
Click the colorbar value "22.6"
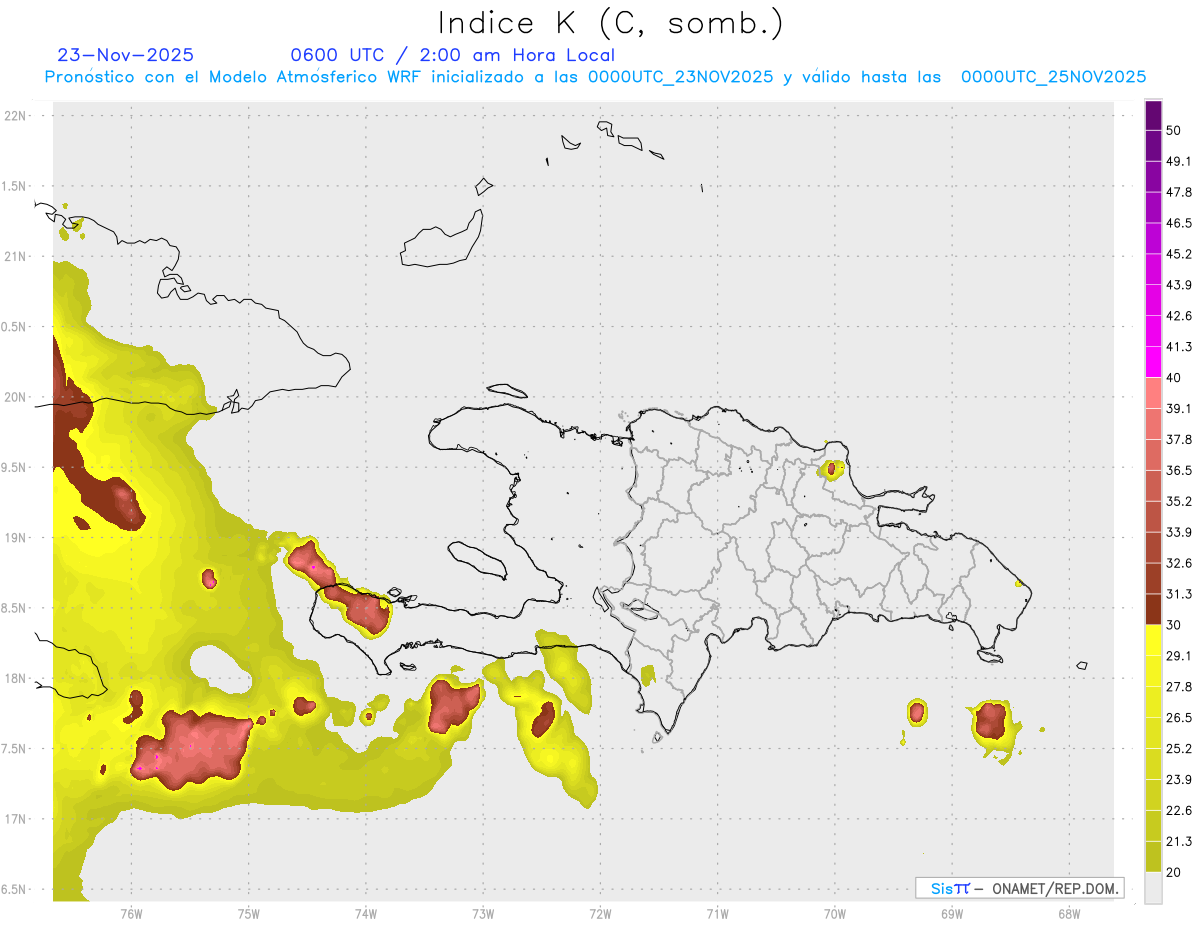[x=1179, y=810]
